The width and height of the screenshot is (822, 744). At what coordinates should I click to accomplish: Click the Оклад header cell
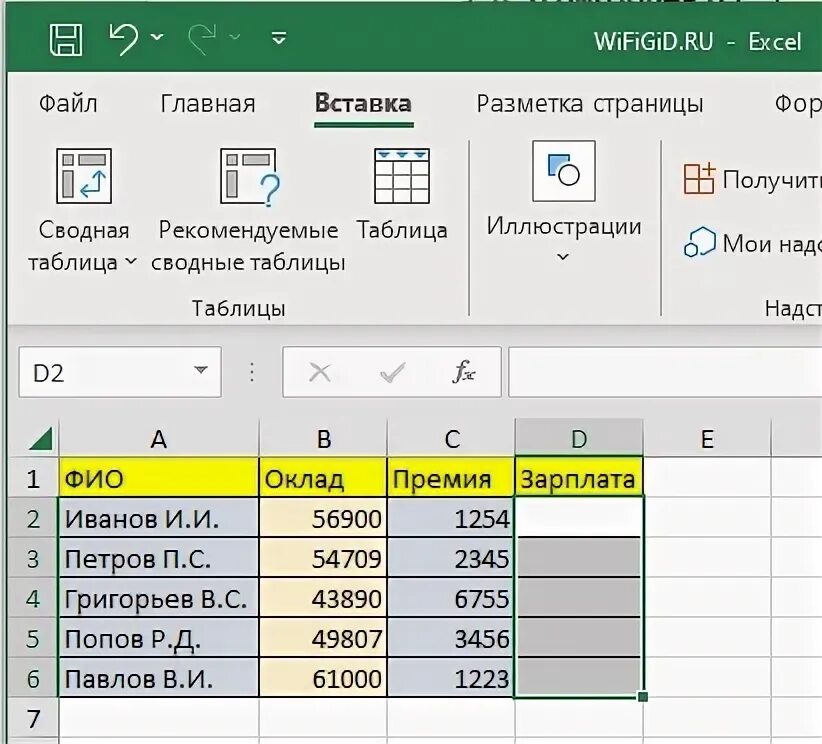click(x=323, y=478)
